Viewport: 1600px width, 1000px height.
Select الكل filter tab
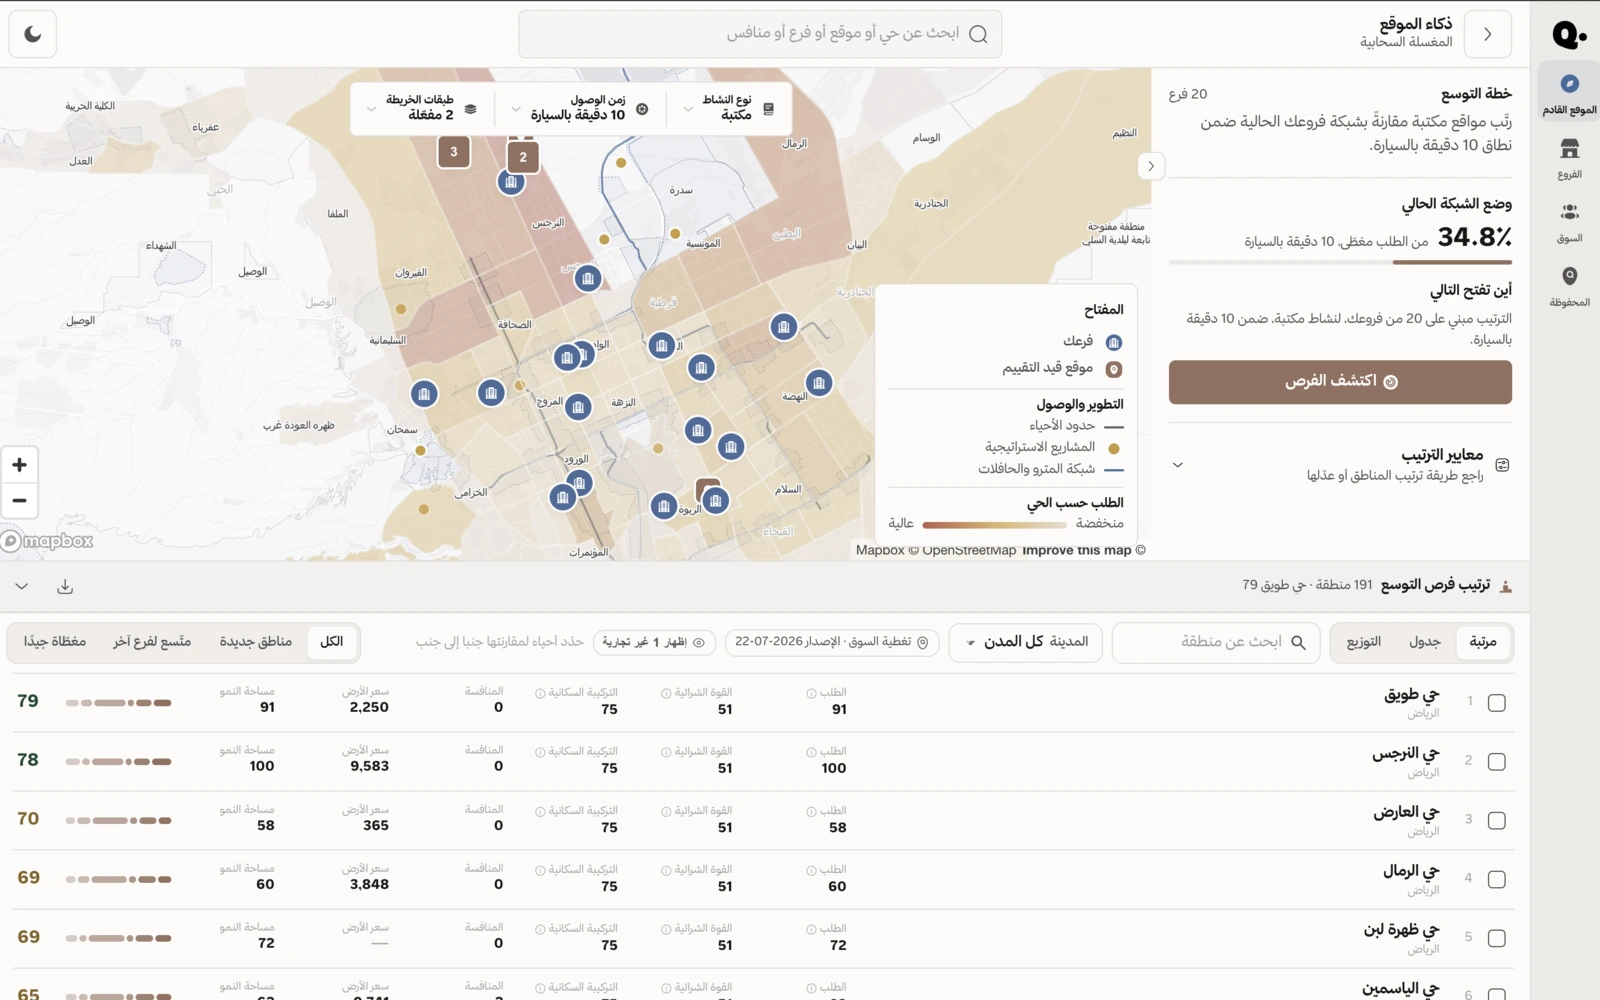point(331,642)
